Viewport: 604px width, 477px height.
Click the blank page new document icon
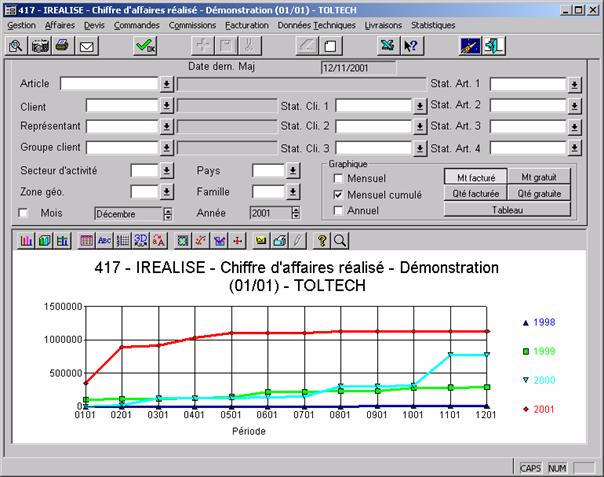click(330, 46)
